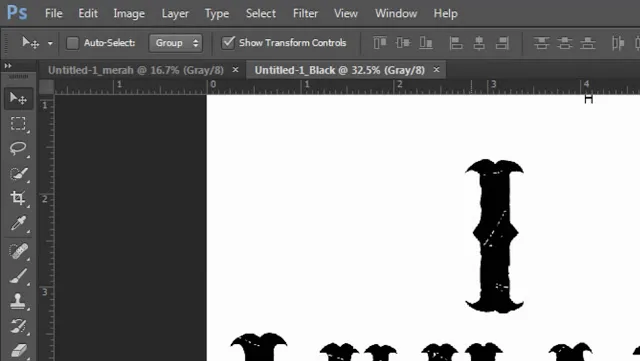Open the Layer menu
The height and width of the screenshot is (361, 640).
[x=175, y=13]
